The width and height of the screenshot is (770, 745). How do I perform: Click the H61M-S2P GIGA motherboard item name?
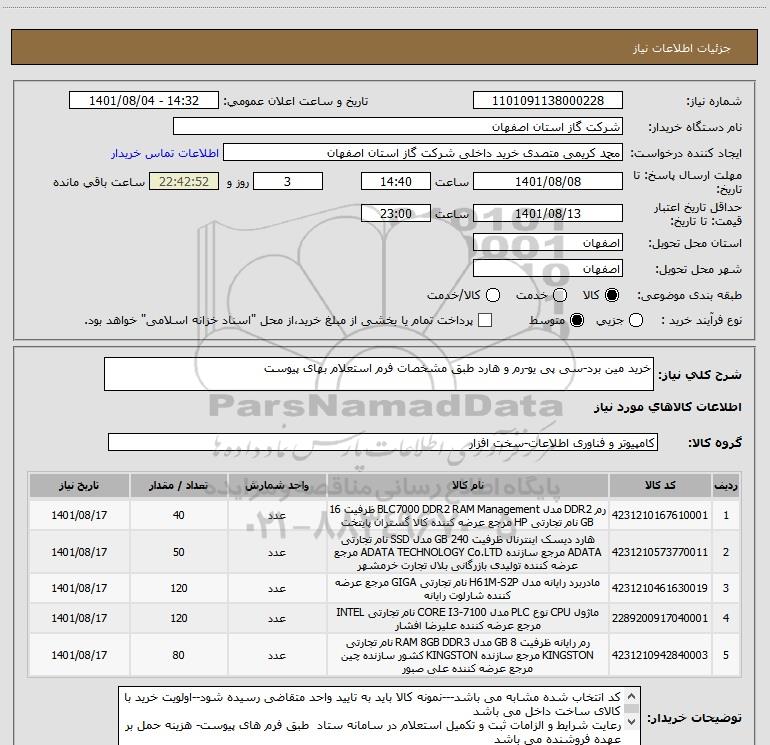click(x=468, y=588)
